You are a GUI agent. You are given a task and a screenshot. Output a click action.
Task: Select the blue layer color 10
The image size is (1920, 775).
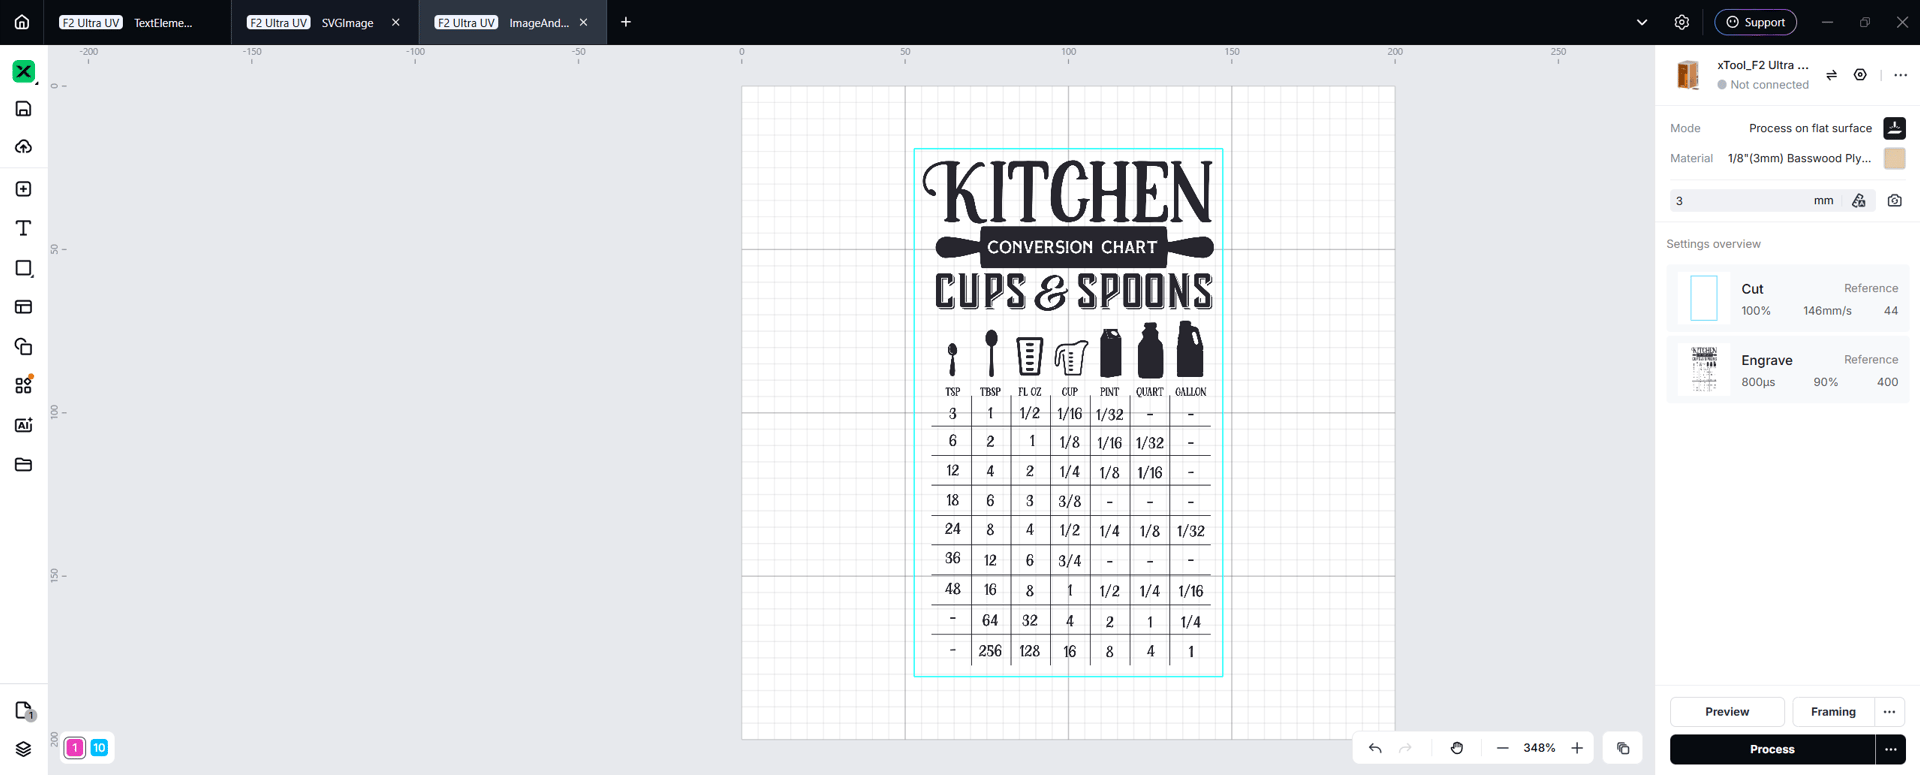point(99,748)
